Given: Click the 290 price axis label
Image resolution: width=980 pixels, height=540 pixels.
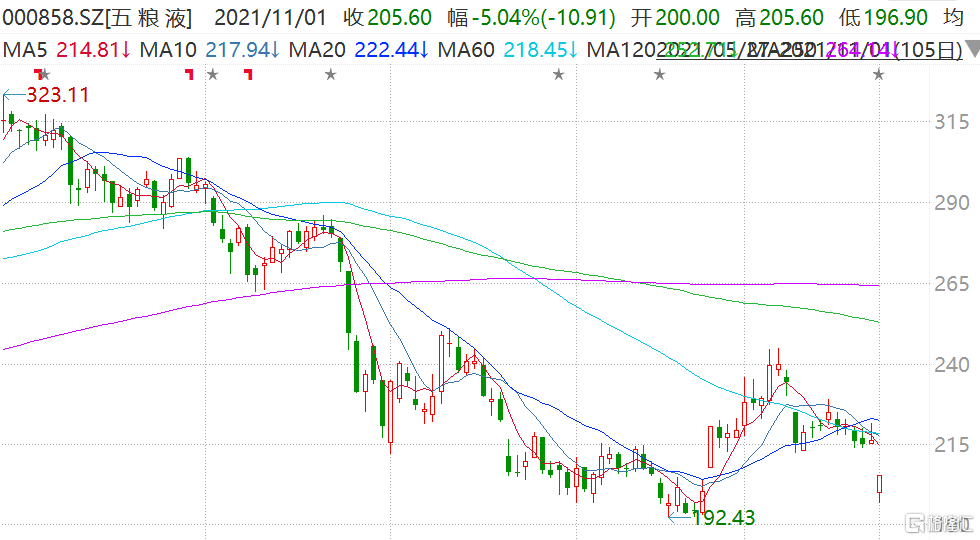Looking at the screenshot, I should coord(952,202).
